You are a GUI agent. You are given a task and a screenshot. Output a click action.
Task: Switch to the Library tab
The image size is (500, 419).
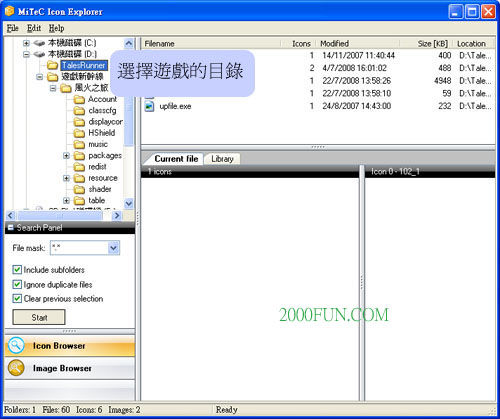(222, 159)
